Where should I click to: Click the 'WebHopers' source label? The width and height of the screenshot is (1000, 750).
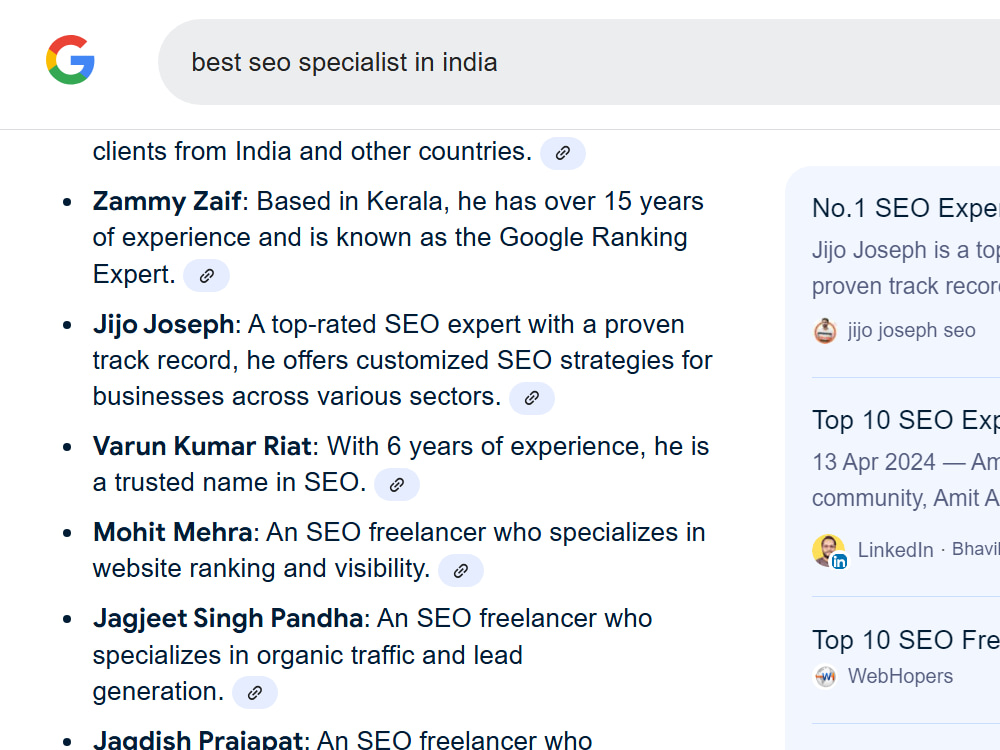900,676
